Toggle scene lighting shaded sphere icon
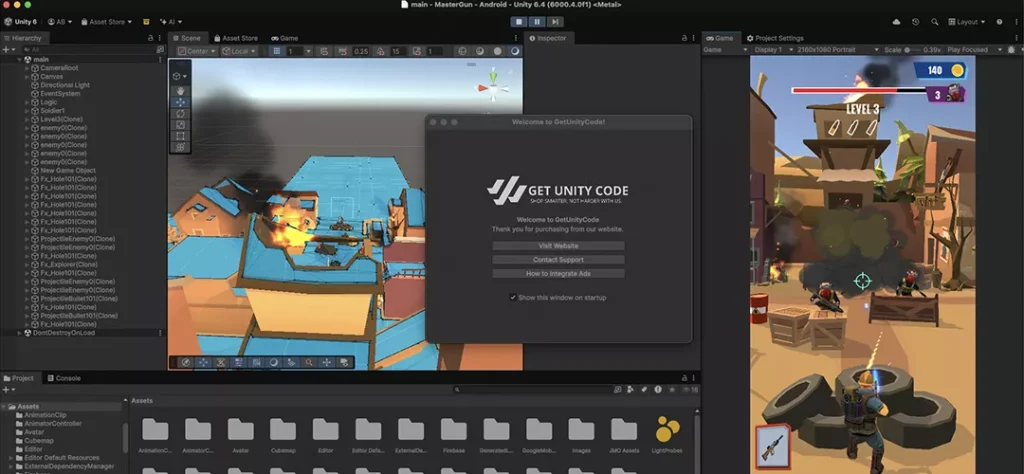Viewport: 1024px width, 474px height. (480, 51)
